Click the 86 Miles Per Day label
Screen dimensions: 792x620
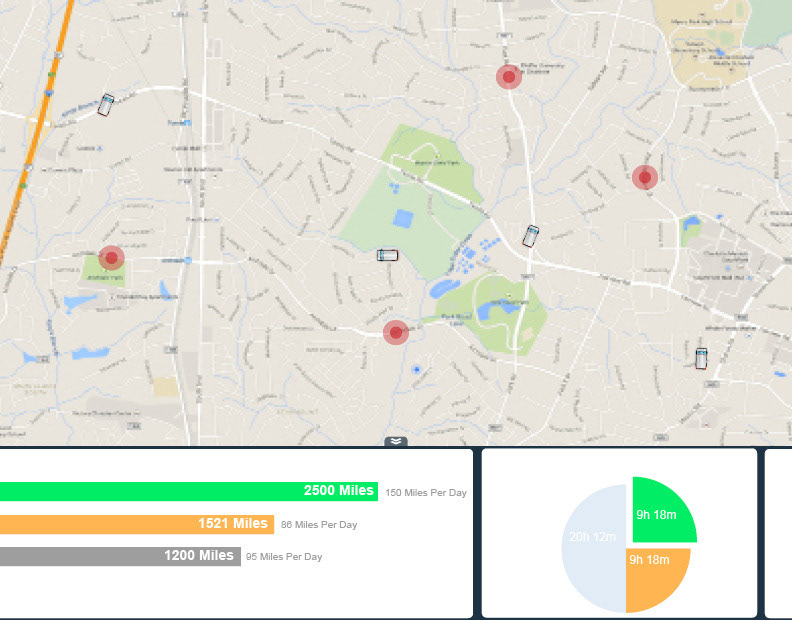click(x=319, y=525)
